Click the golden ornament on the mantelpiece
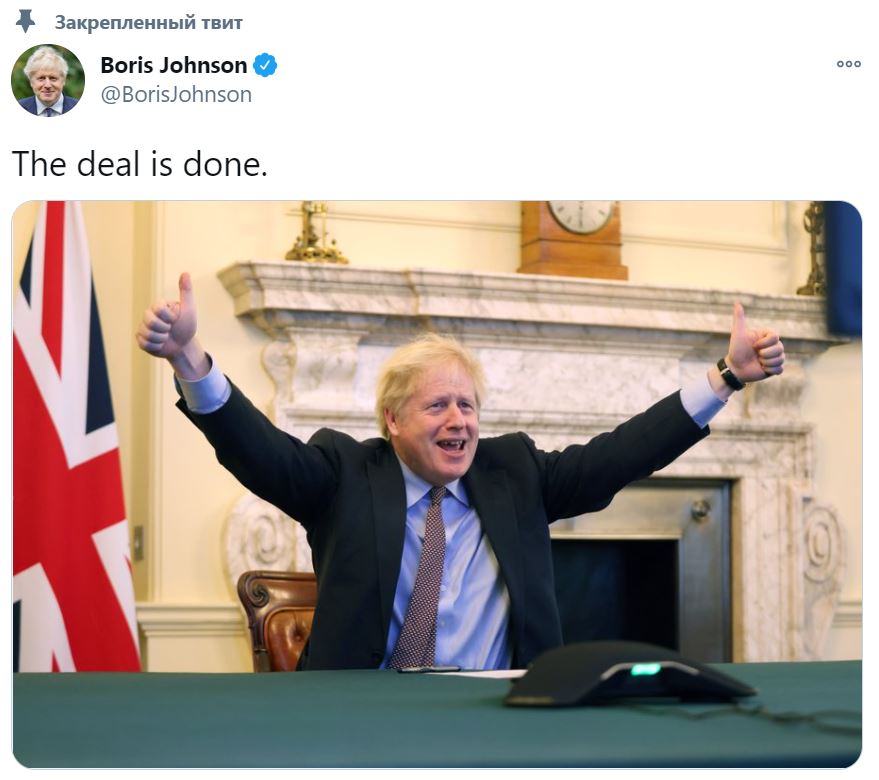Viewport: 879px width, 780px height. (x=316, y=233)
